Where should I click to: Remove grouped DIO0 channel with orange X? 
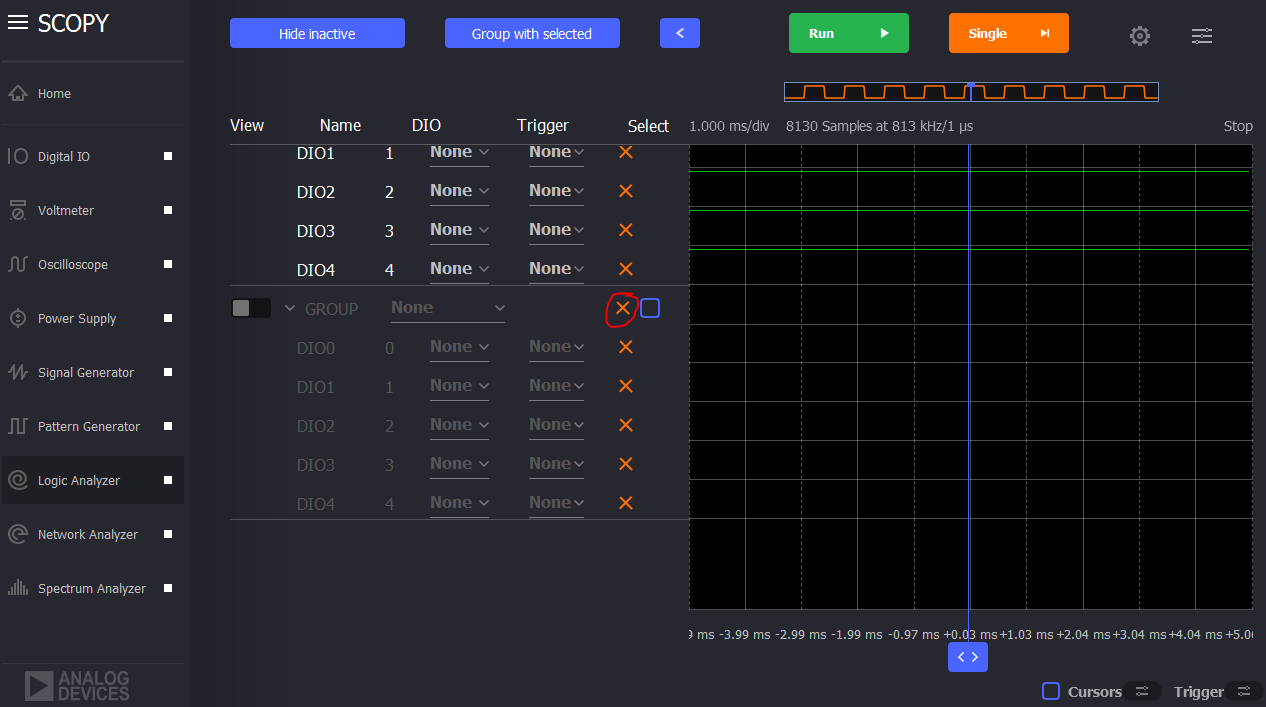(x=626, y=347)
